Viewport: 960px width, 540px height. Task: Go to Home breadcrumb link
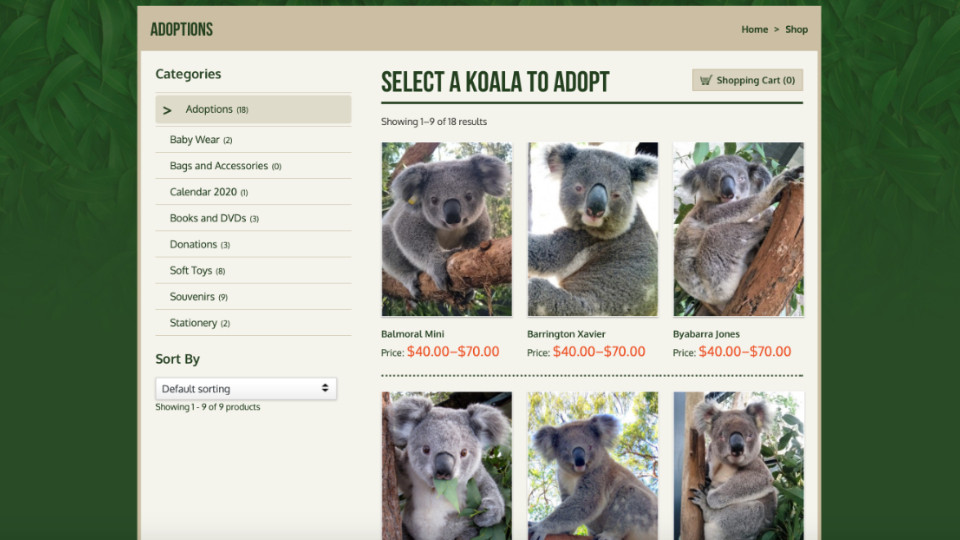[754, 29]
